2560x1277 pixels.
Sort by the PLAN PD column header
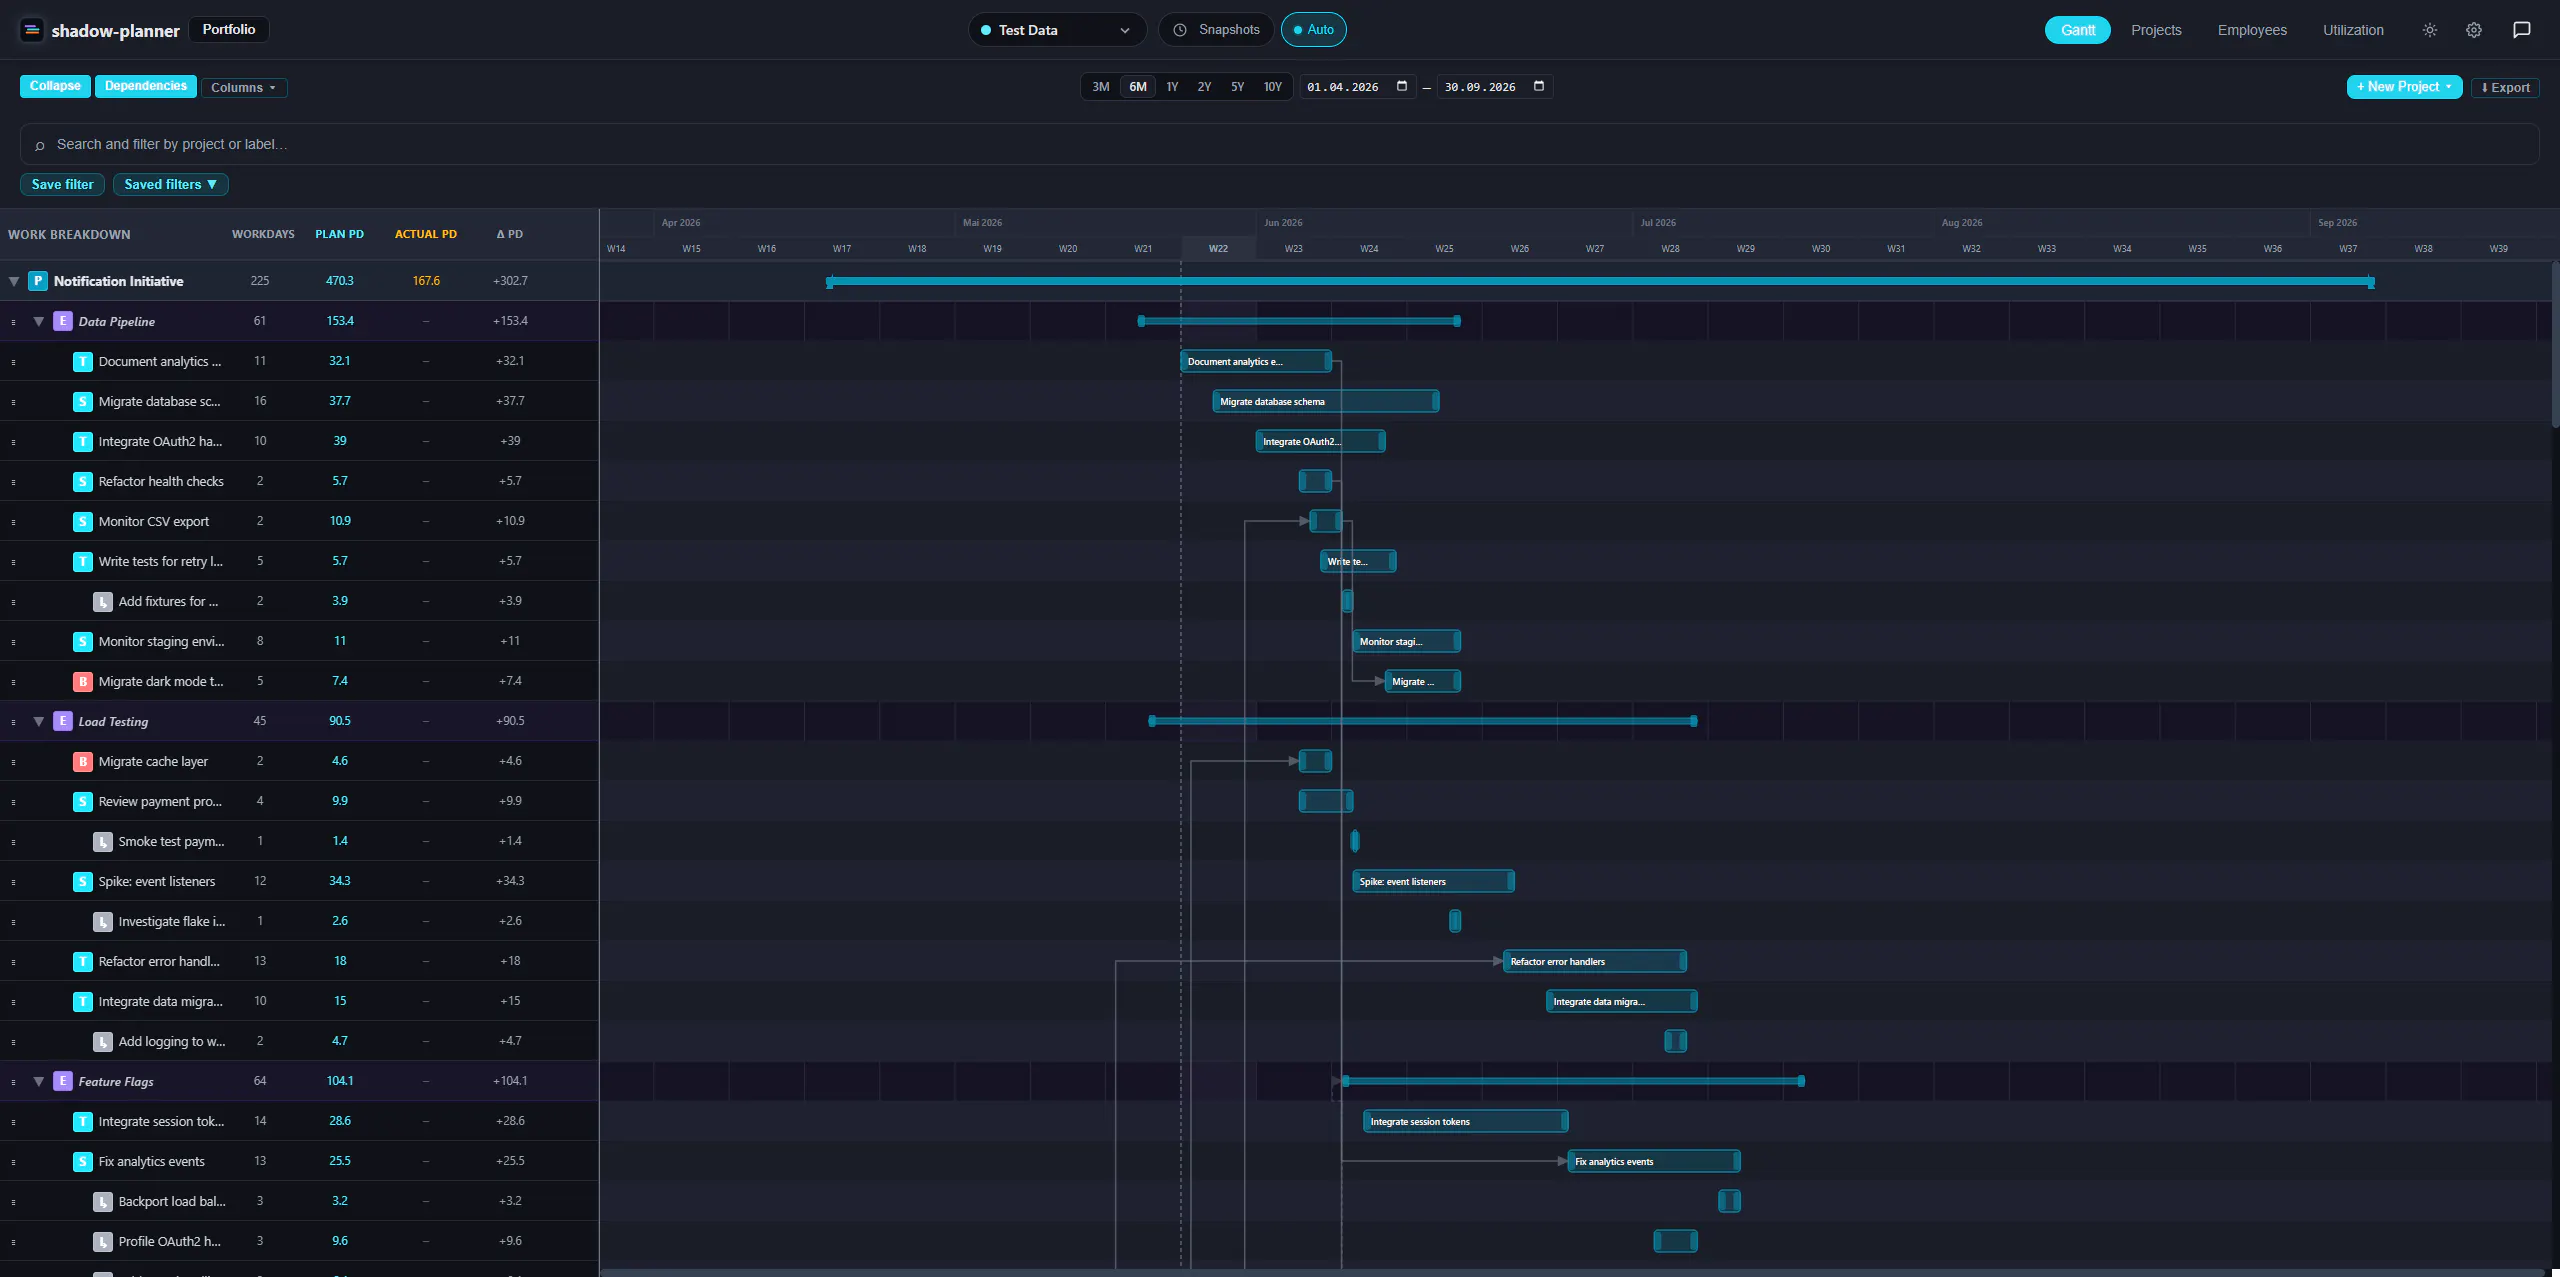(x=339, y=234)
